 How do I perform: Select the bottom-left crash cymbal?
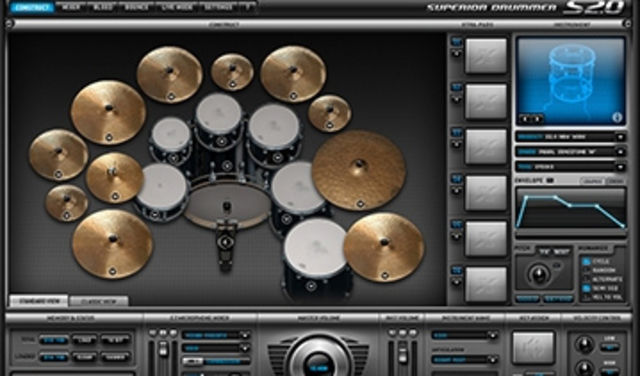tap(112, 244)
